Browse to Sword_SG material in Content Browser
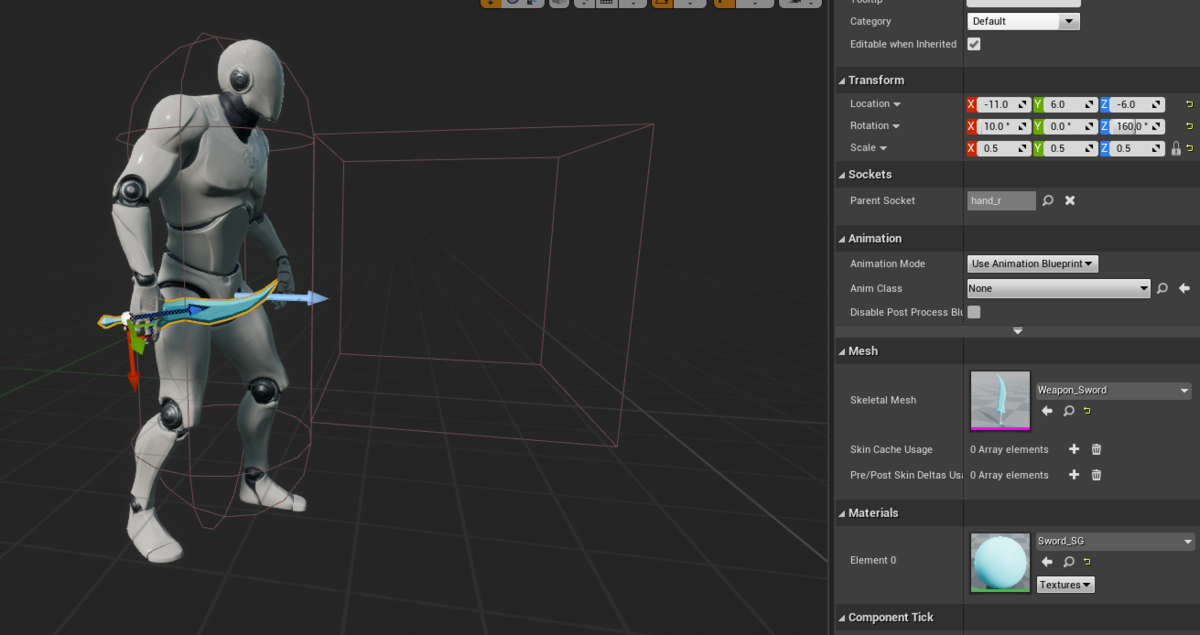 [1069, 562]
